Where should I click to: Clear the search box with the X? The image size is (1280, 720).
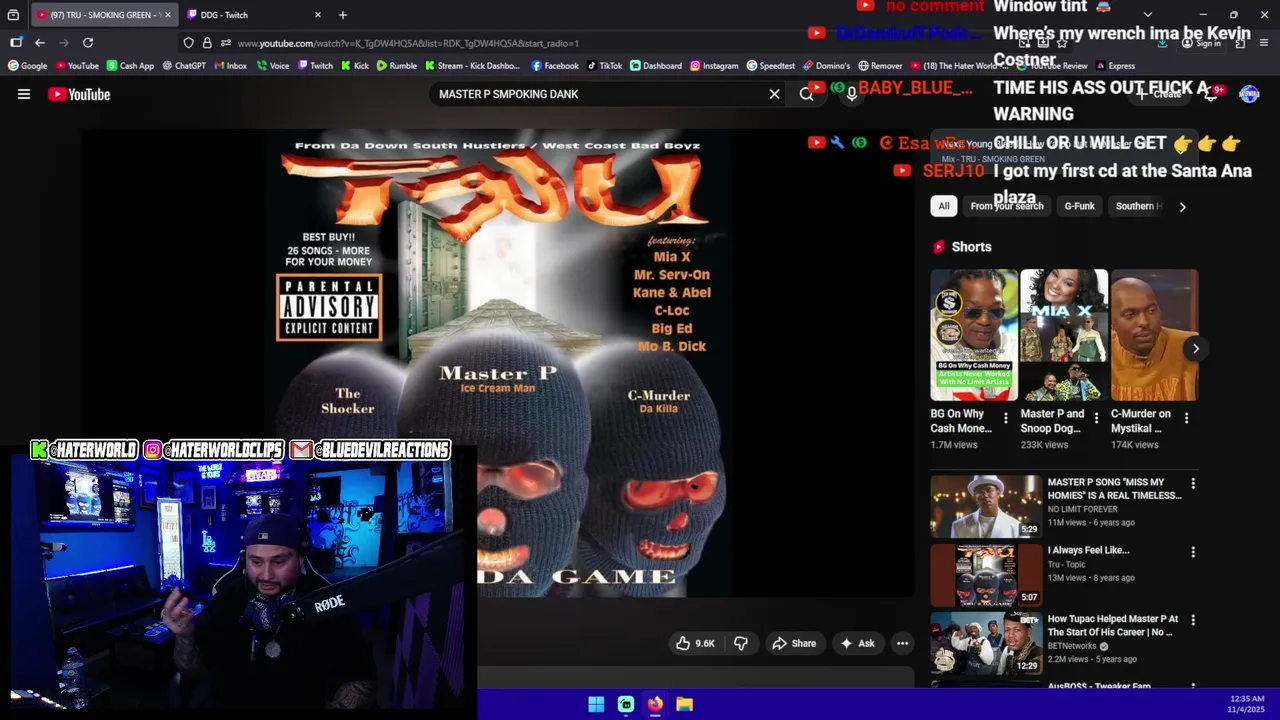click(774, 94)
